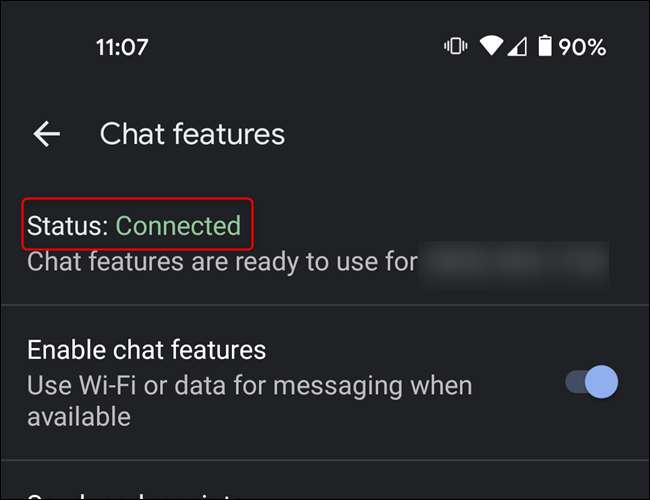This screenshot has height=500, width=650.
Task: Tap the word 'available' under Enable chat features
Action: 79,417
